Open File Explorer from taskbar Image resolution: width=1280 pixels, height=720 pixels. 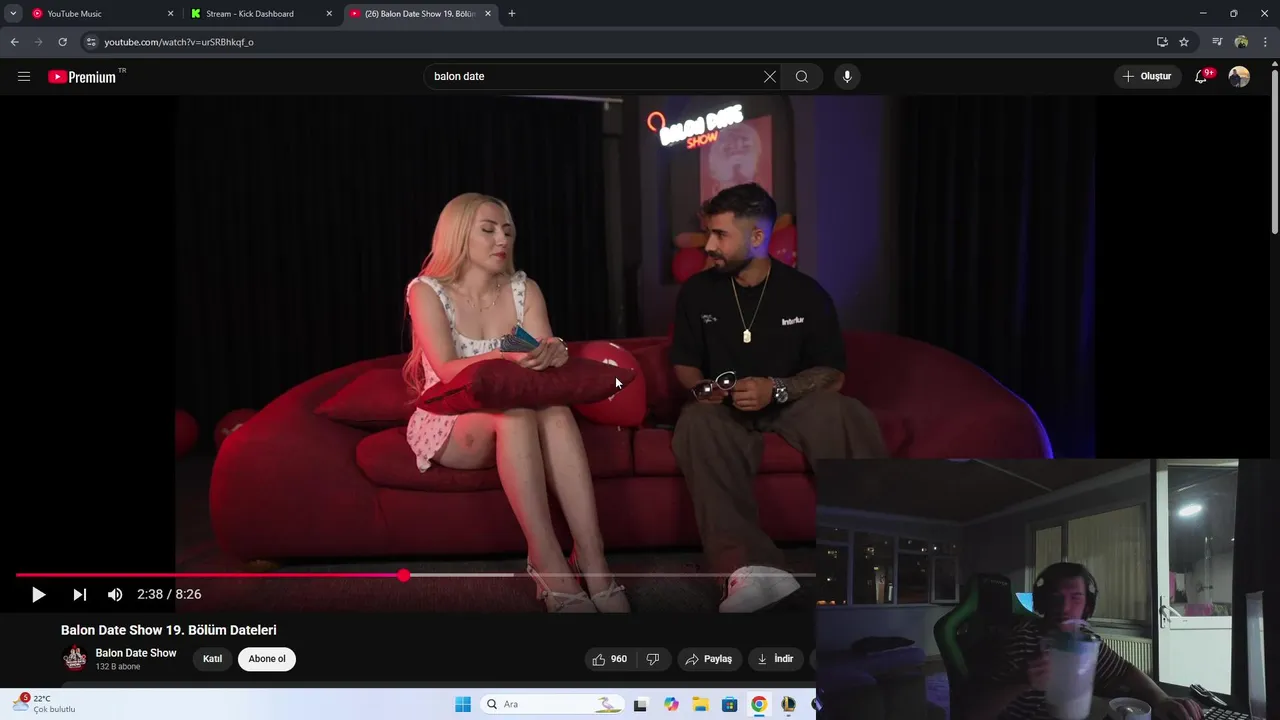click(x=700, y=704)
